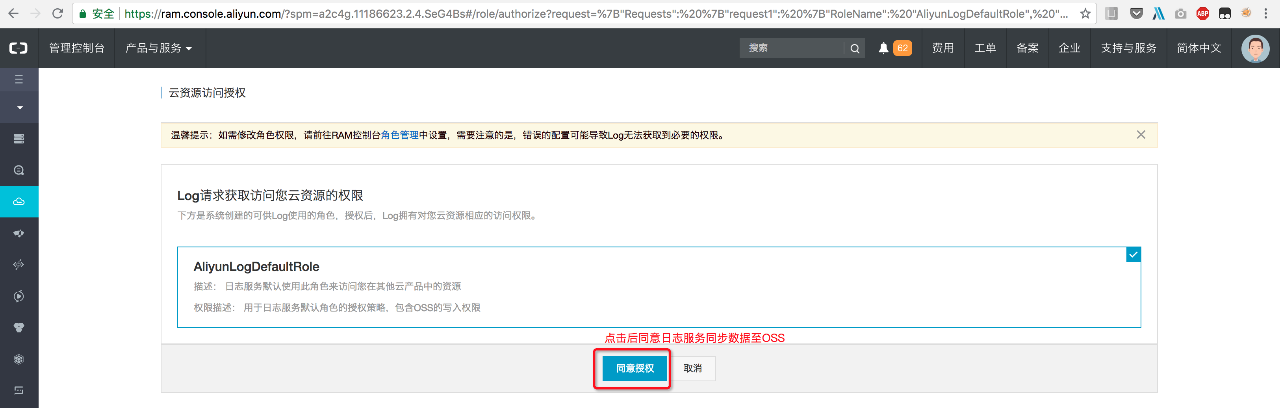The width and height of the screenshot is (1280, 408).
Task: Open the 工单 menu
Action: (x=985, y=48)
